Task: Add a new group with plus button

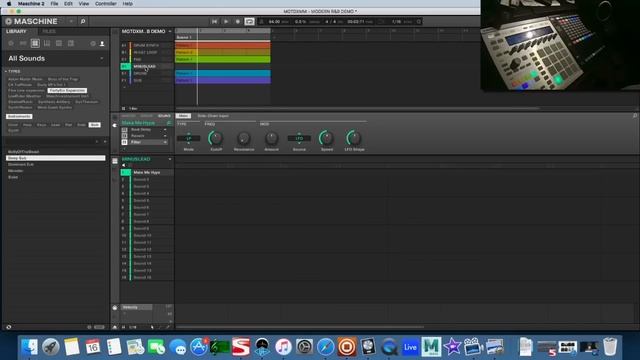Action: [124, 87]
